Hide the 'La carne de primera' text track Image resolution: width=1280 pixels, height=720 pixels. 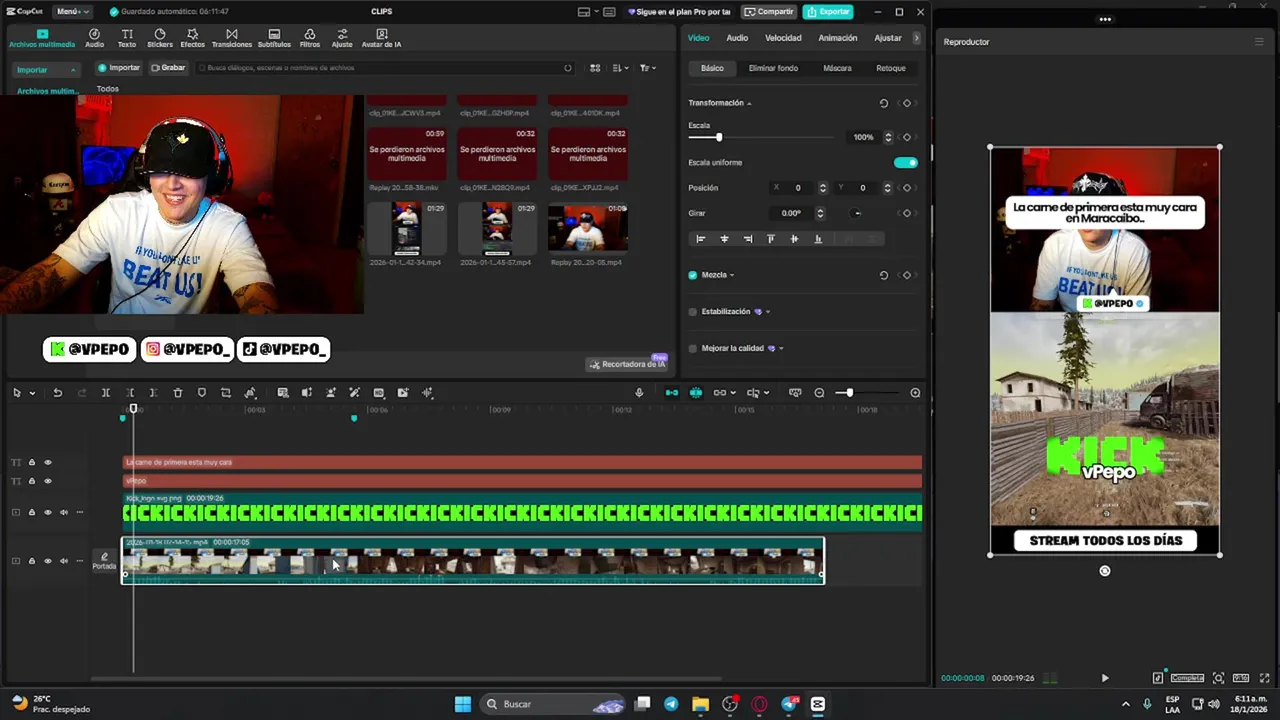(47, 462)
